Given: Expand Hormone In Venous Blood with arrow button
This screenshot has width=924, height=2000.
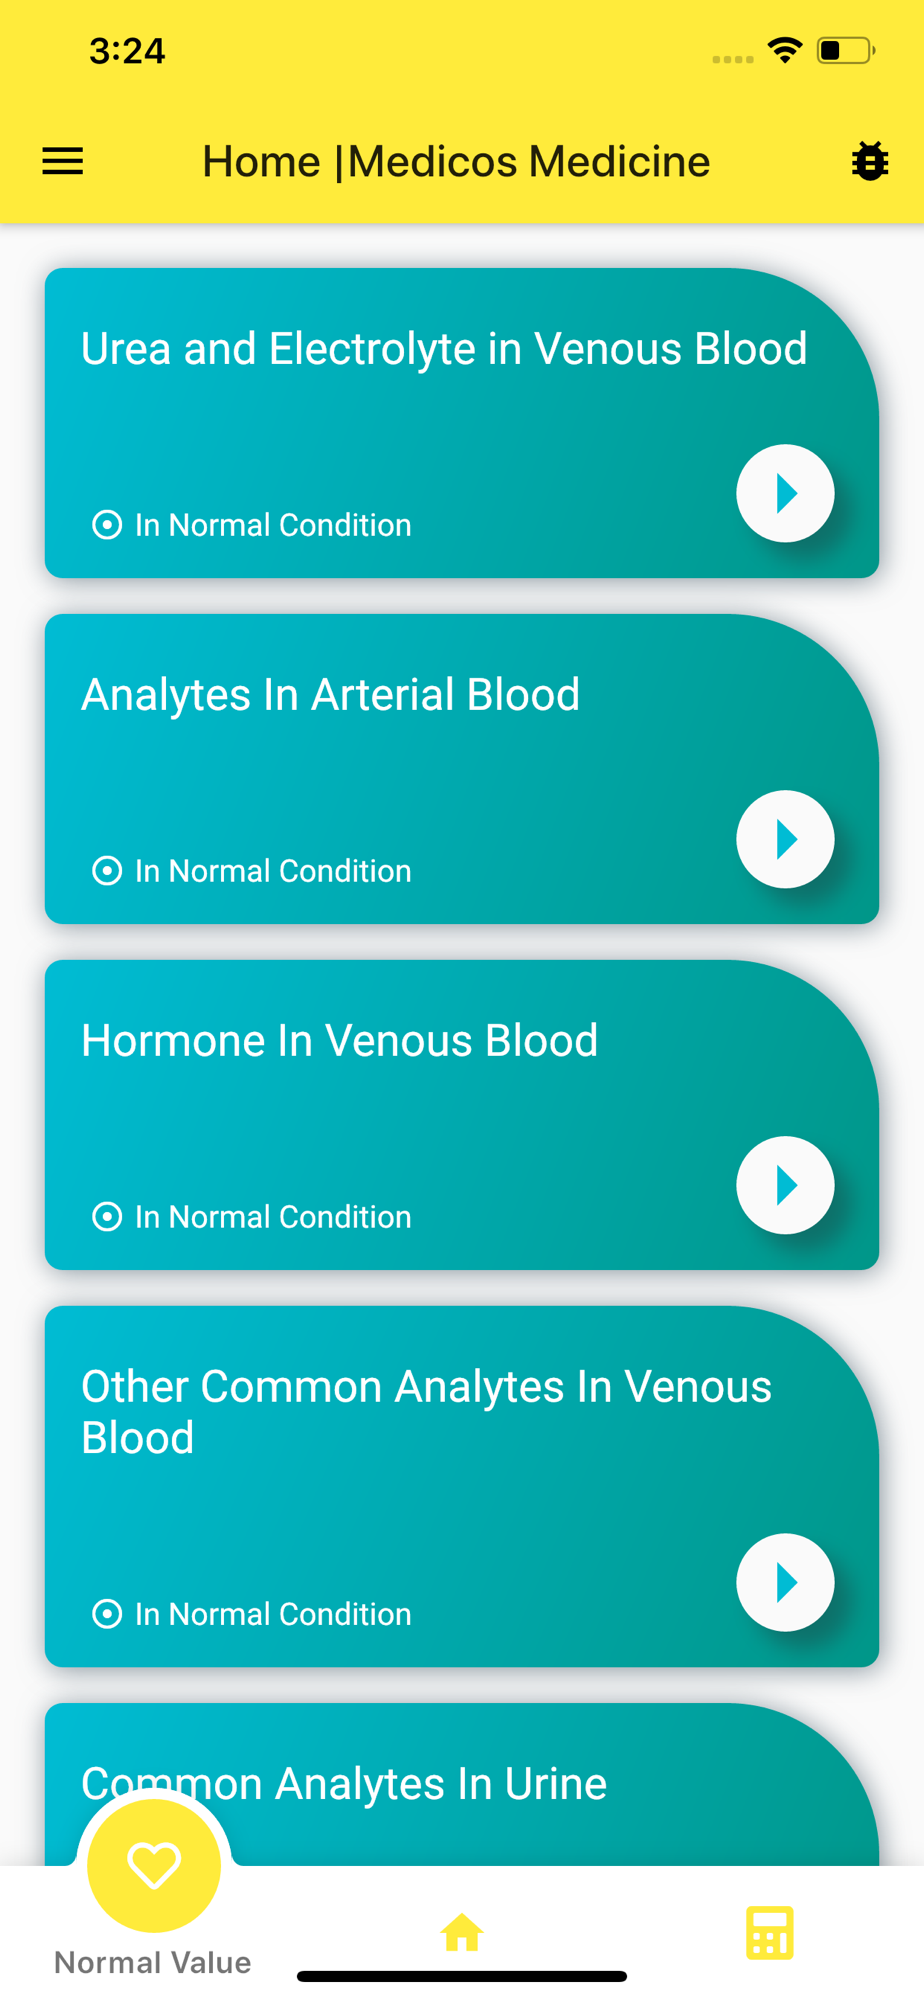Looking at the screenshot, I should pyautogui.click(x=785, y=1185).
